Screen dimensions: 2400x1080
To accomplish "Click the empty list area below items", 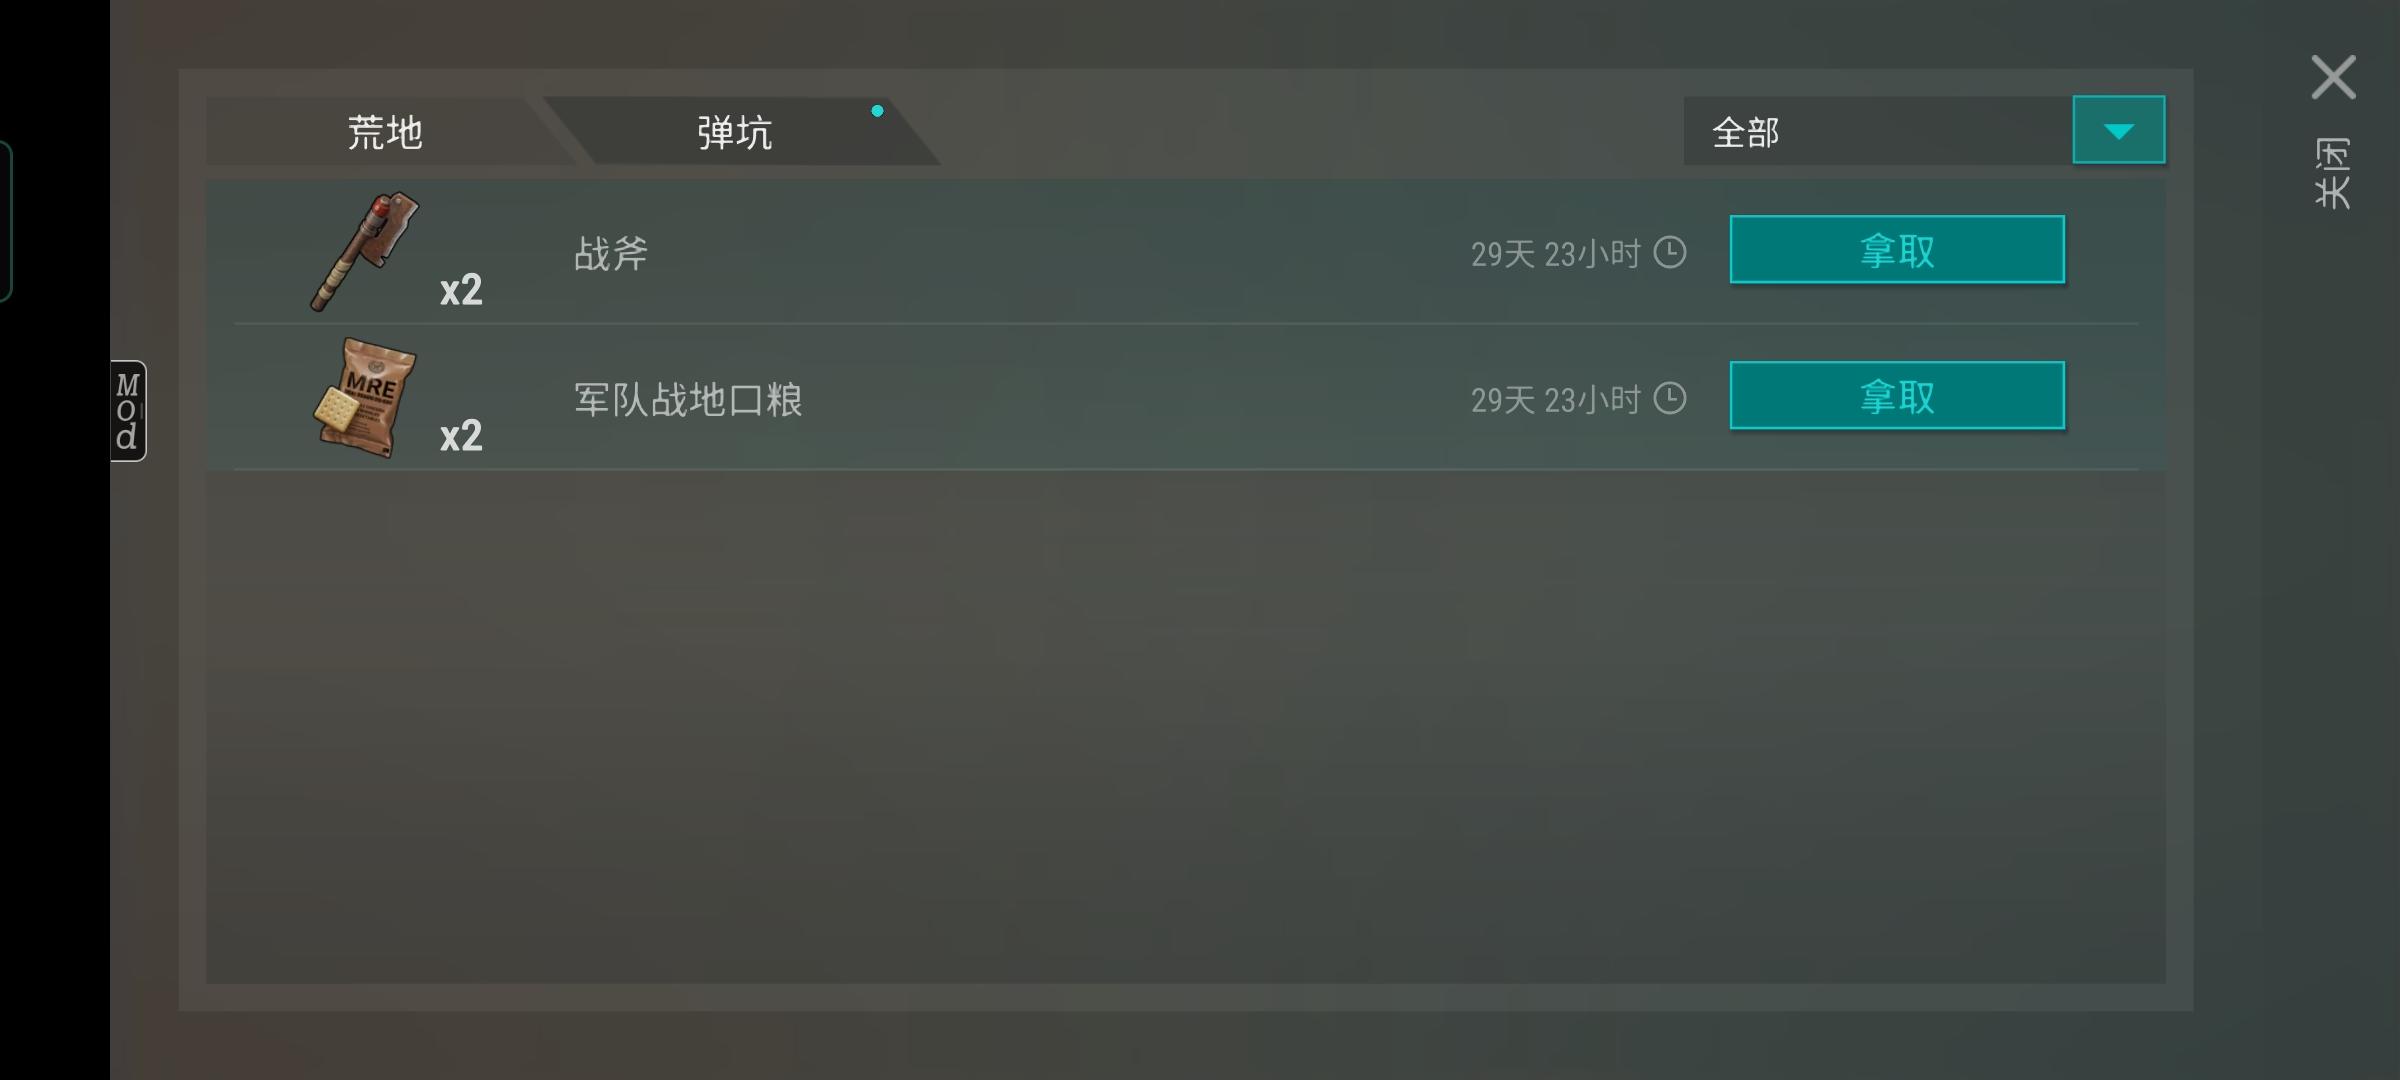I will coord(1185,727).
